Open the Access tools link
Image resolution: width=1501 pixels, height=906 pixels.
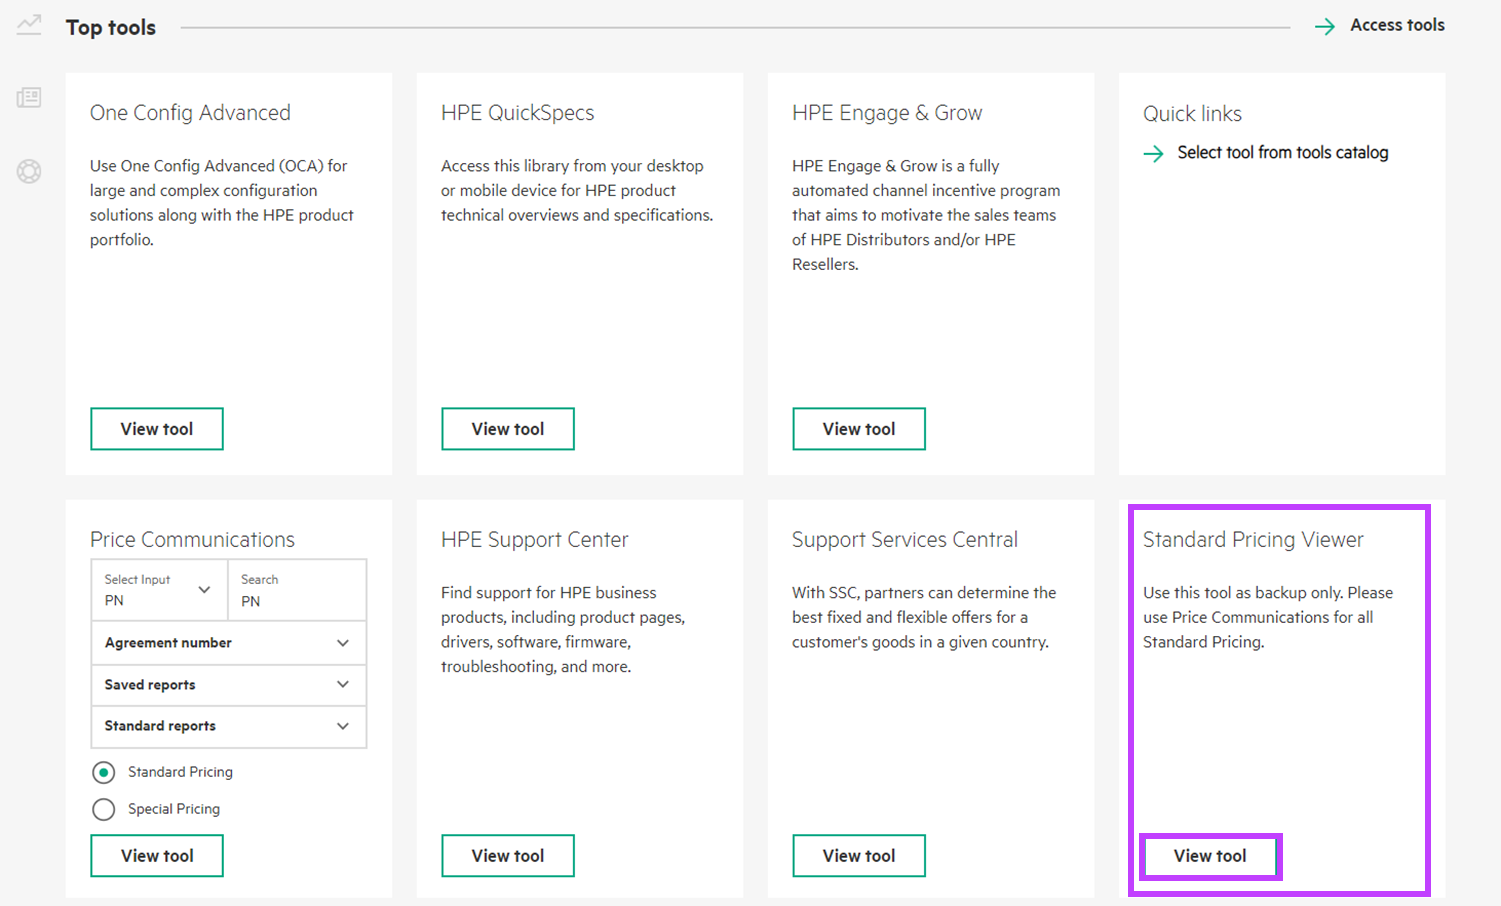click(1397, 25)
